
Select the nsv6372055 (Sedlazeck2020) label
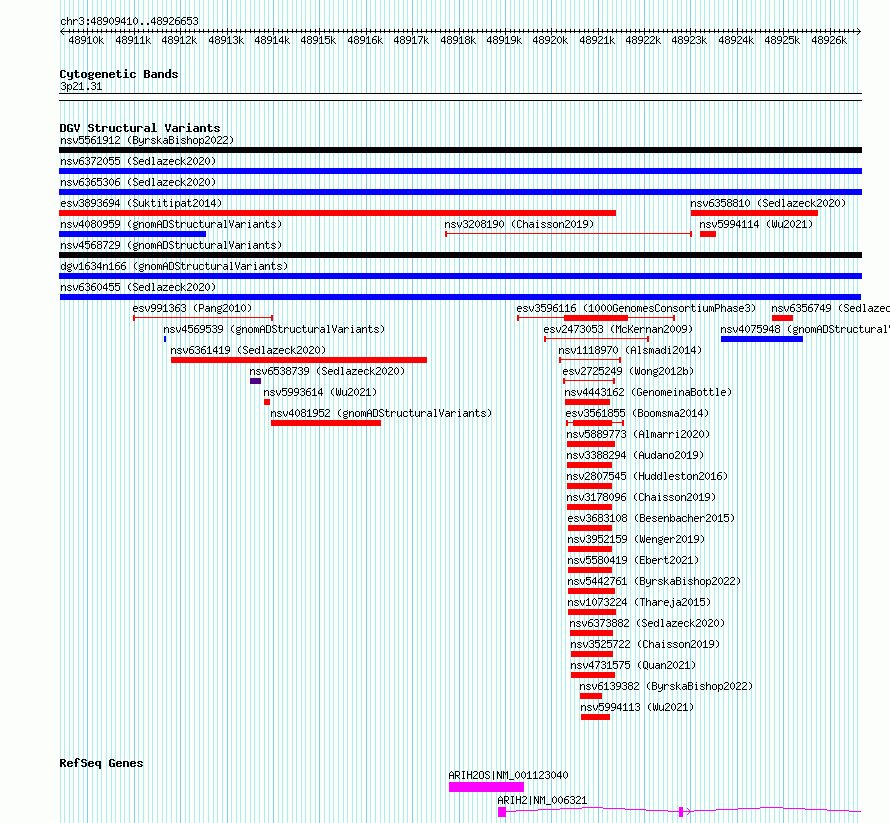(138, 161)
